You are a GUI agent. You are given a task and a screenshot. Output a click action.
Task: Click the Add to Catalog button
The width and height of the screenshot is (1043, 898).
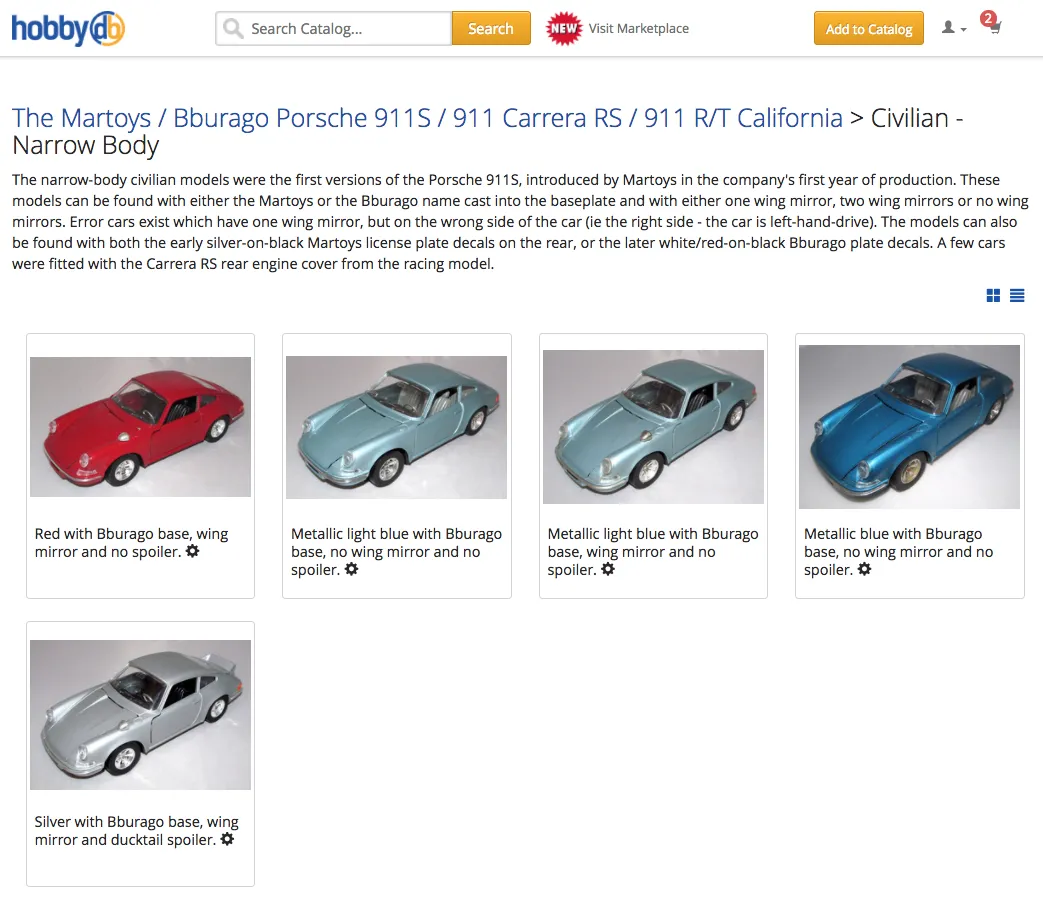click(869, 29)
